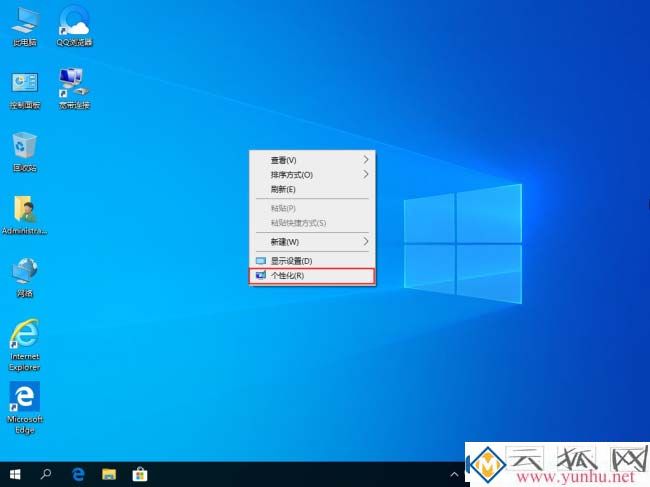Show hidden system tray icons
This screenshot has height=487, width=650.
[x=454, y=474]
